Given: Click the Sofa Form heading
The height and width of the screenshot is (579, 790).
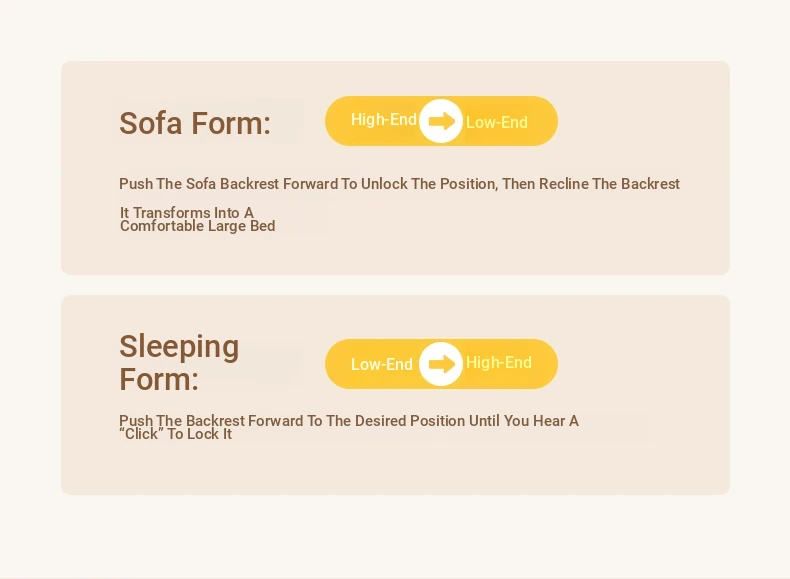Looking at the screenshot, I should (x=195, y=123).
